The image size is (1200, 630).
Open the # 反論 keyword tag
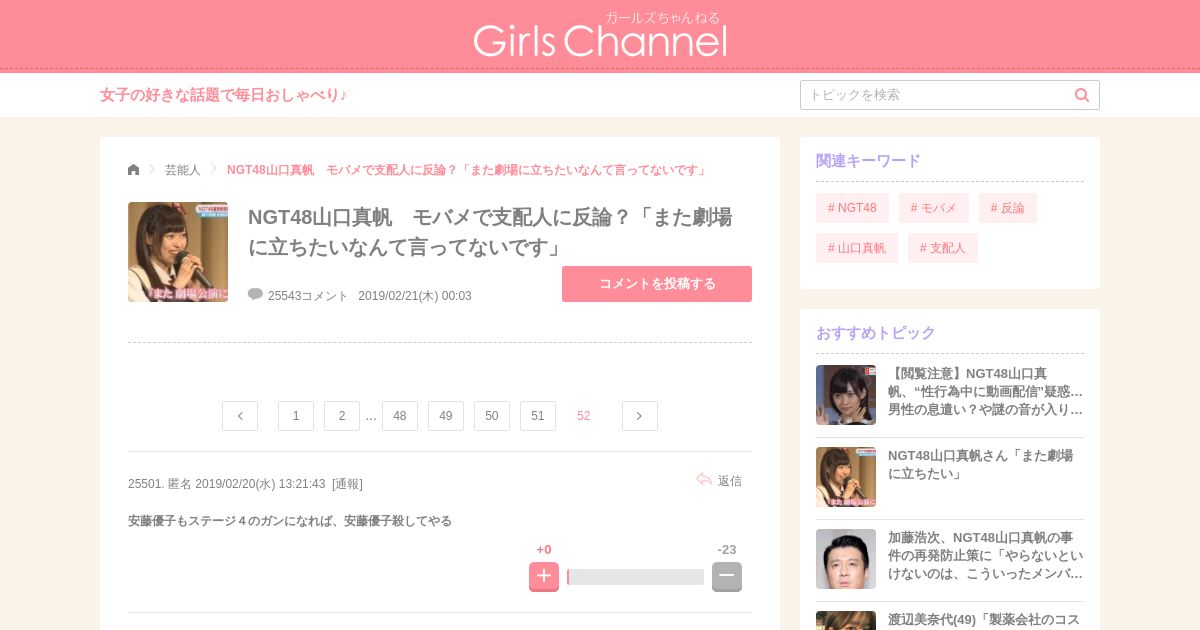(1008, 208)
